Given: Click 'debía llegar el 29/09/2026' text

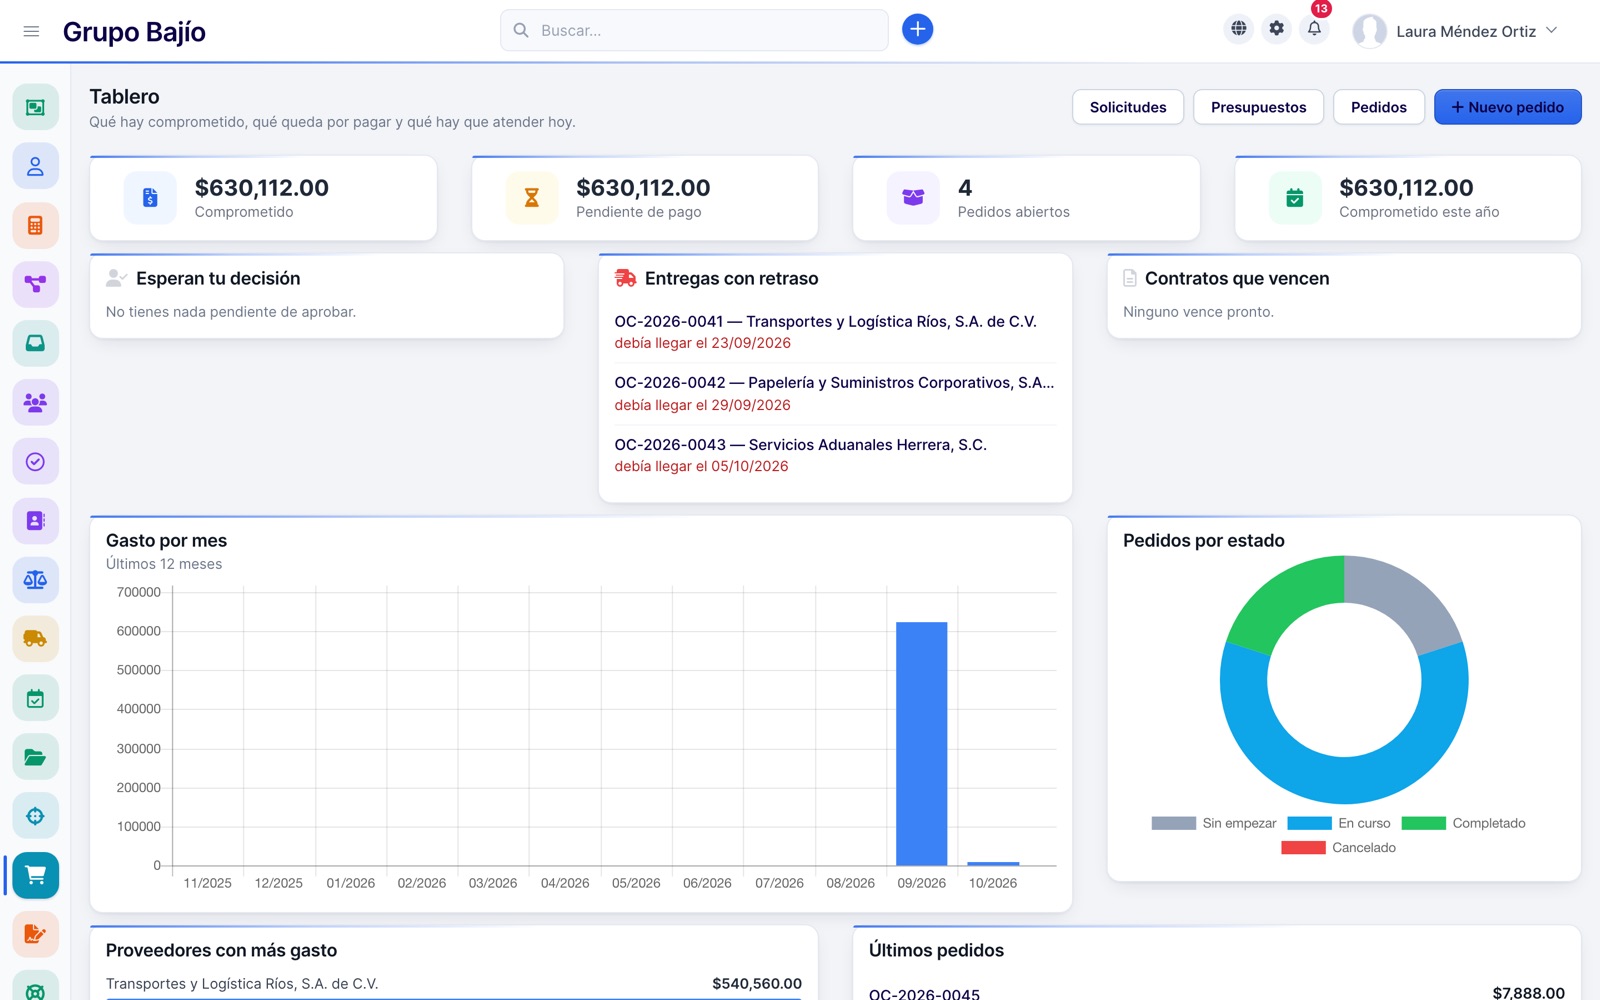Looking at the screenshot, I should pyautogui.click(x=702, y=405).
